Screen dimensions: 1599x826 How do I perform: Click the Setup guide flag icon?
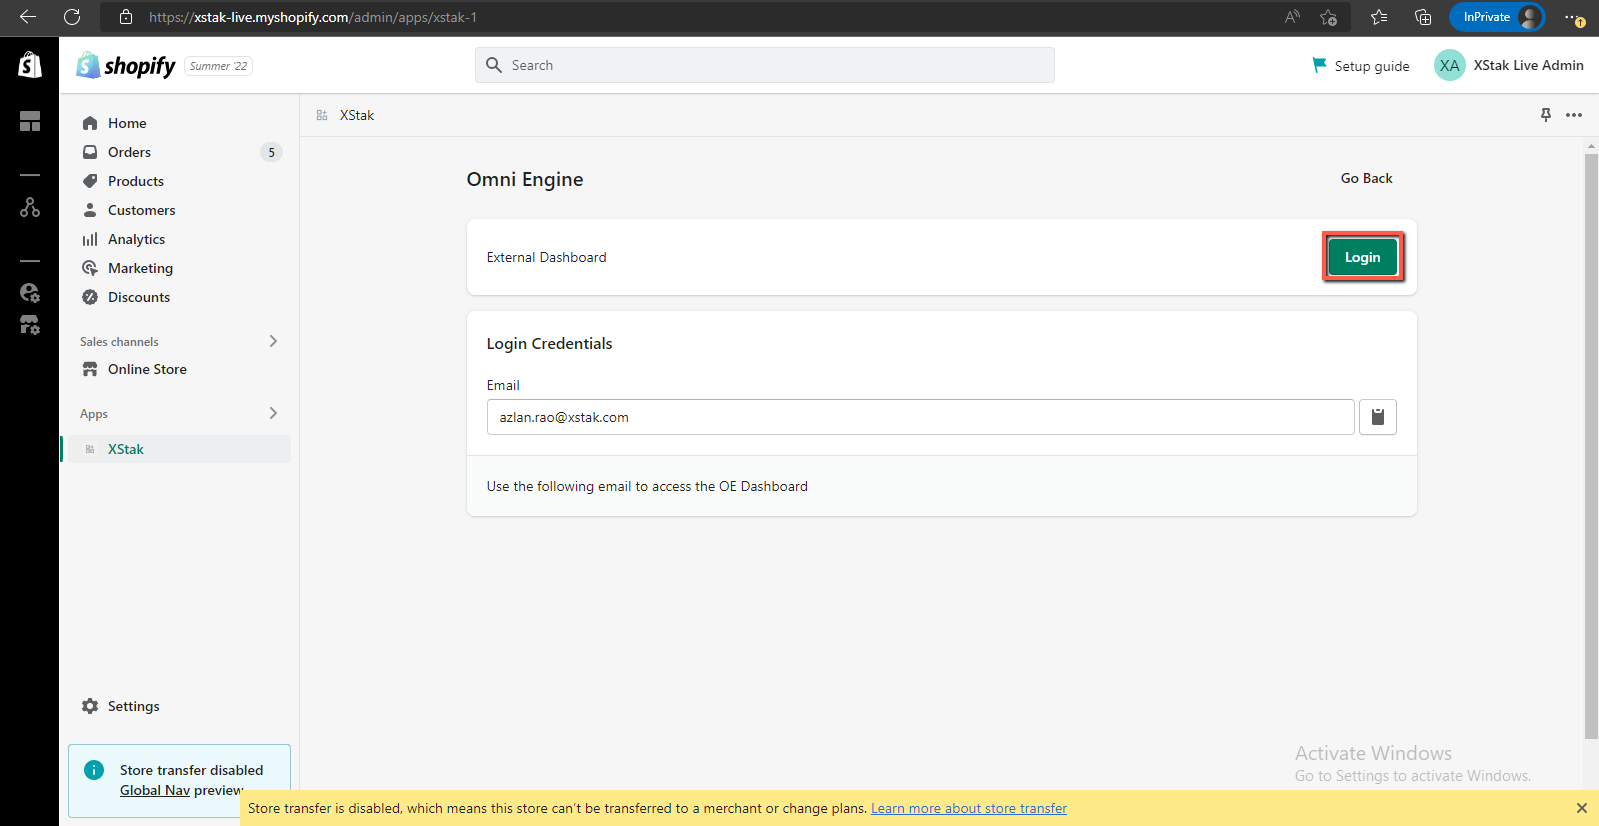(1319, 65)
